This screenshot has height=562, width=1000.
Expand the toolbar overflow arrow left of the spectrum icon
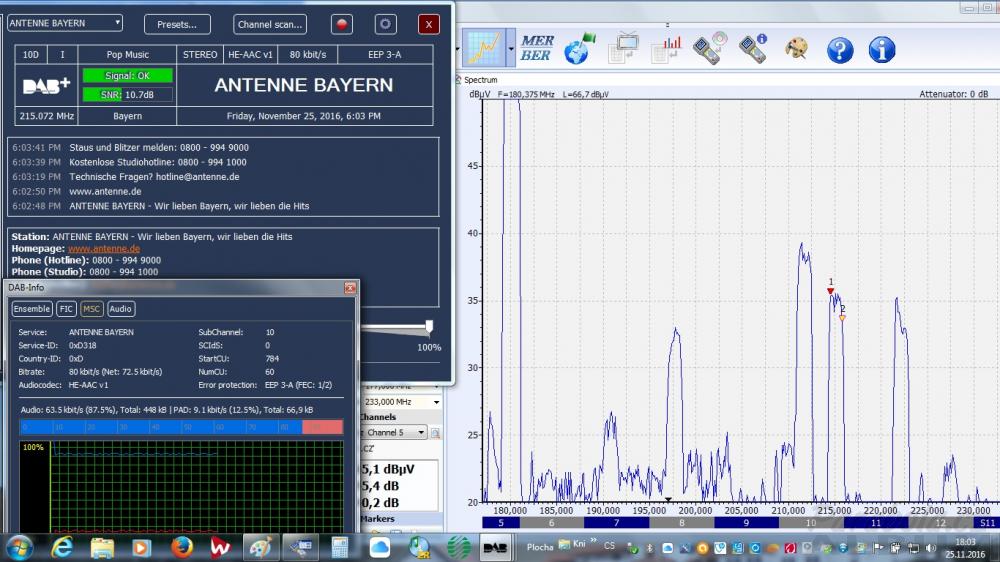[x=457, y=48]
